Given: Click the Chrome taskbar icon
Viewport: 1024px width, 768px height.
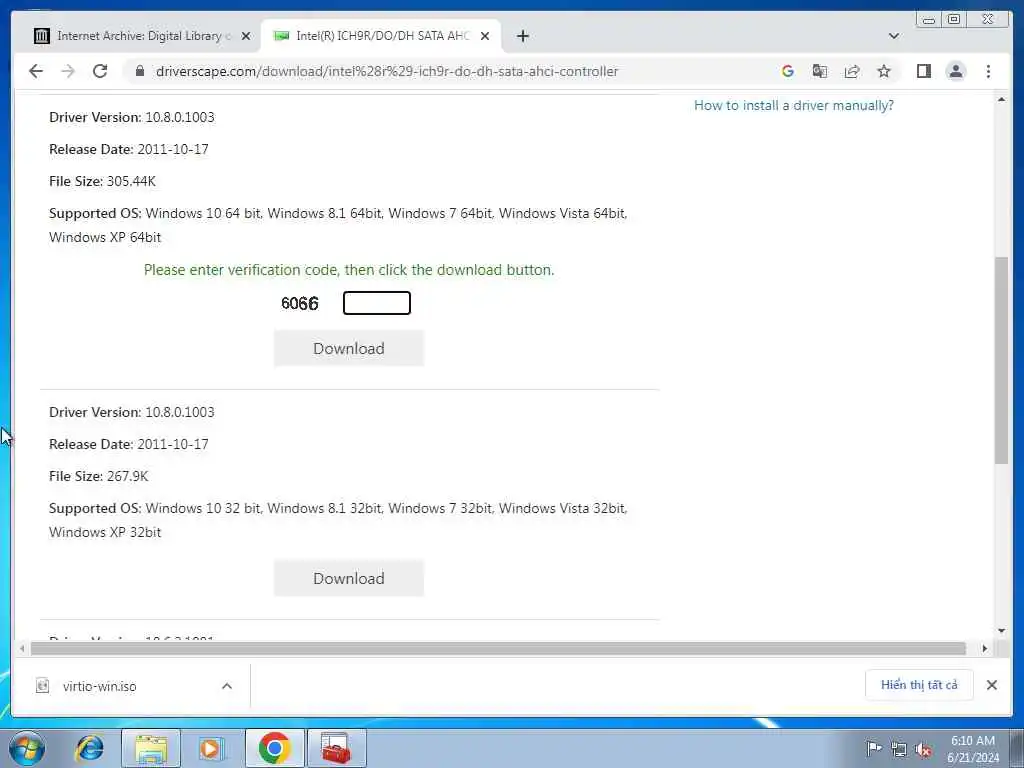Looking at the screenshot, I should [274, 748].
